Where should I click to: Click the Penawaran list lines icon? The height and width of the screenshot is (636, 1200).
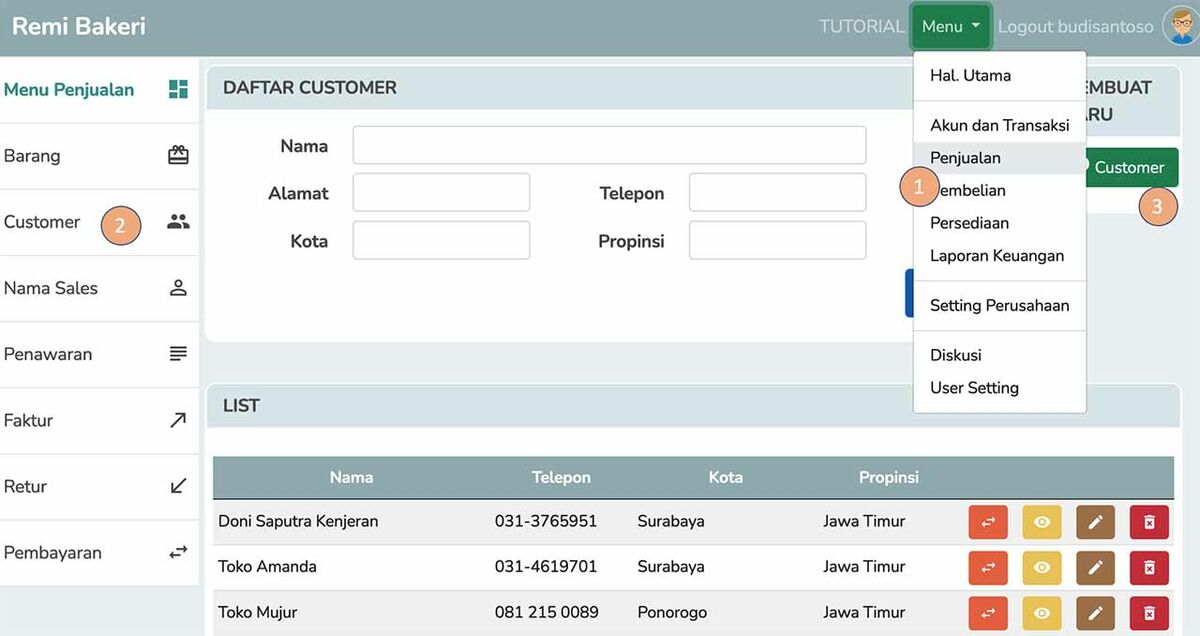click(x=178, y=354)
